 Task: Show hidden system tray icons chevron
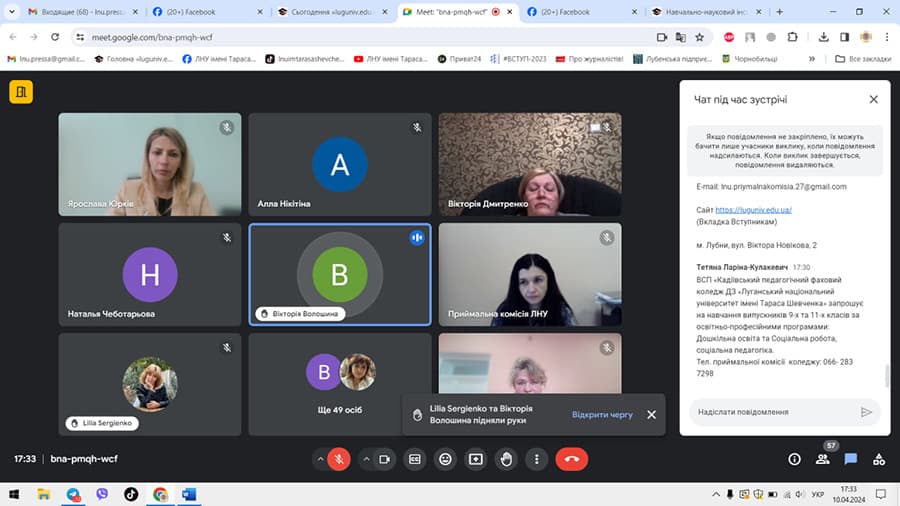click(716, 494)
